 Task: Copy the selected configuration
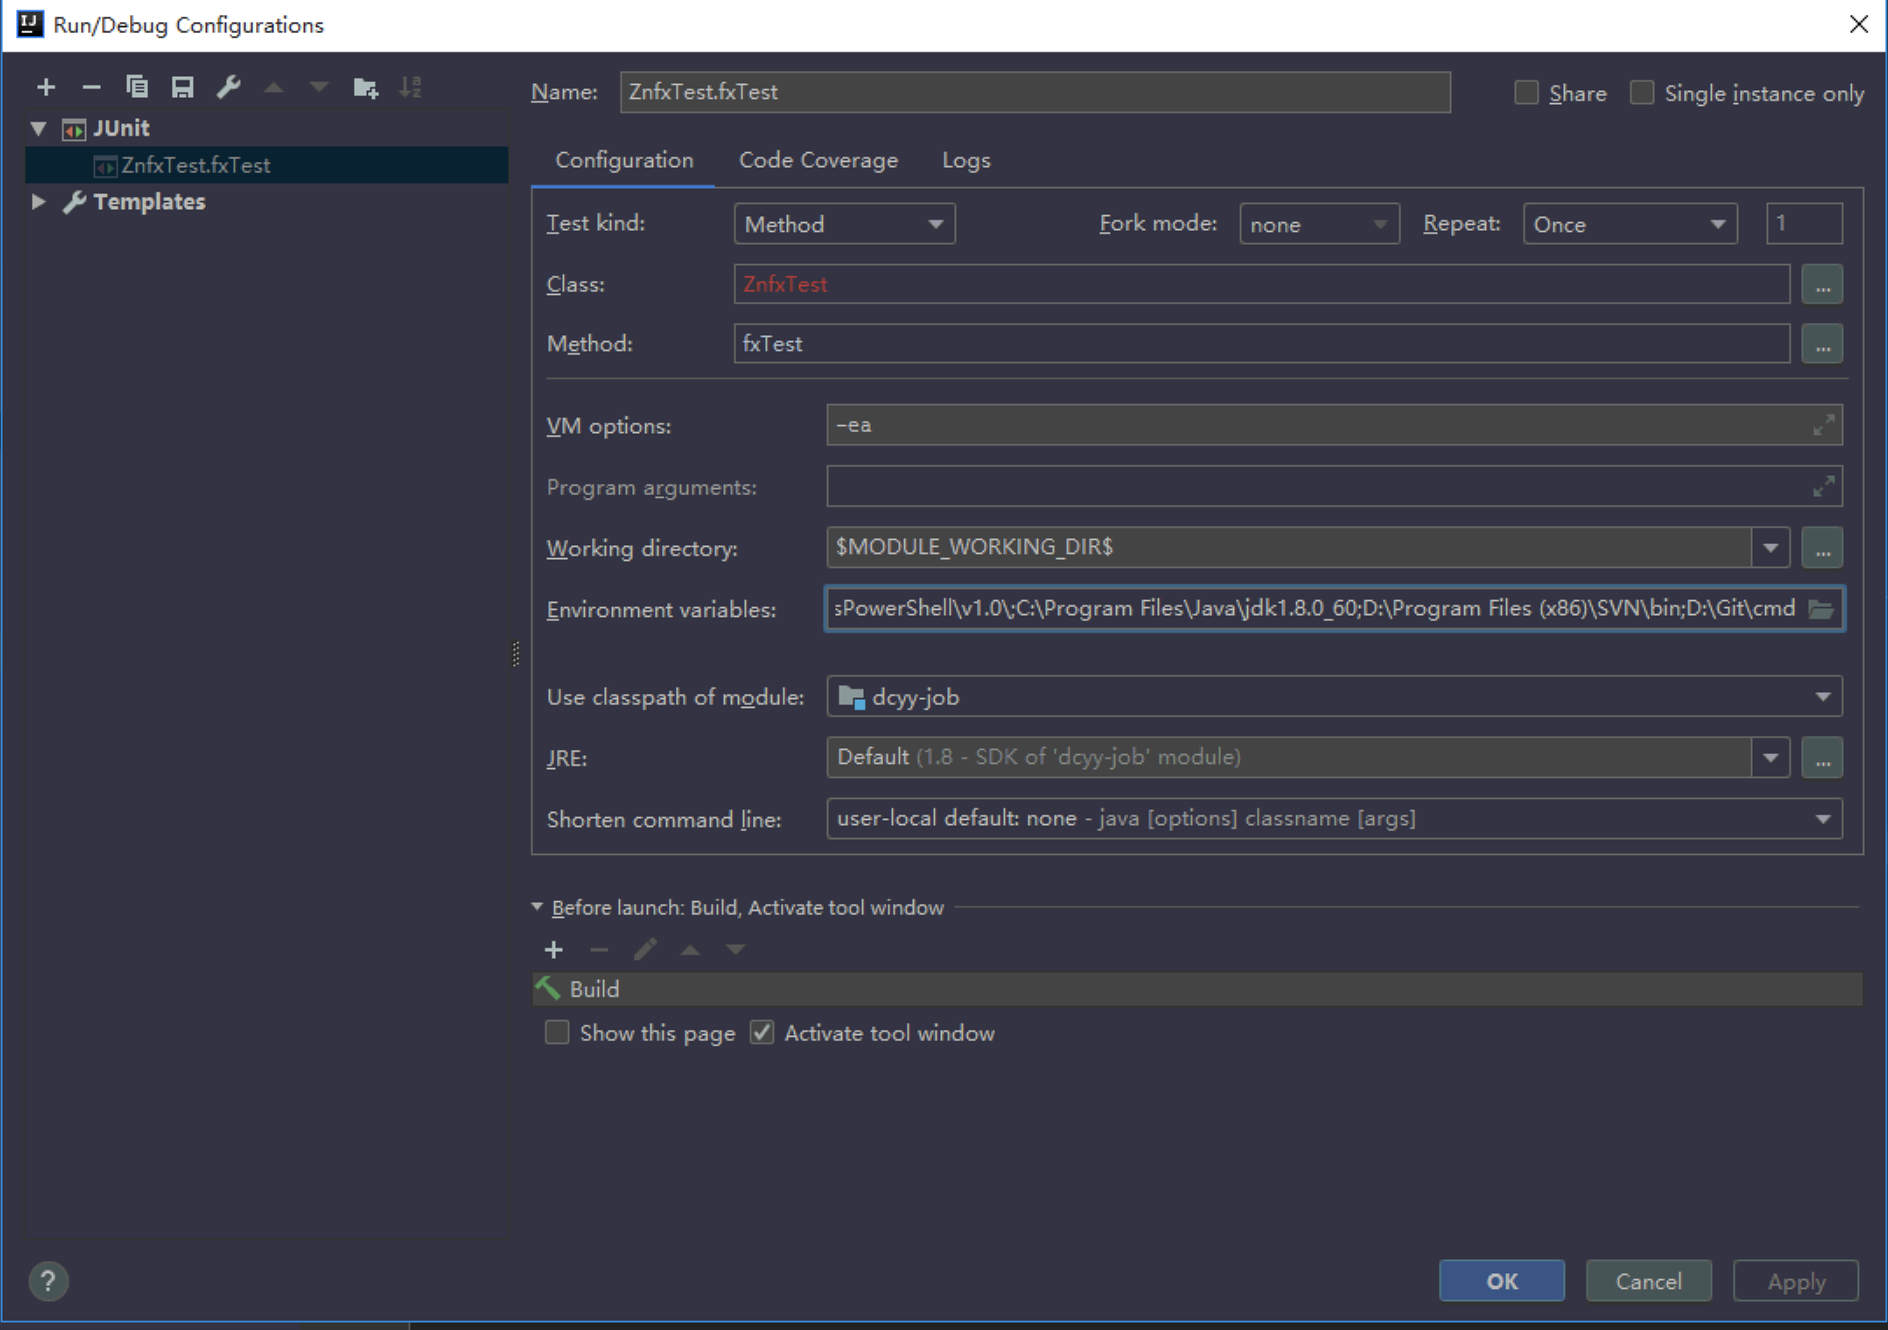point(137,88)
